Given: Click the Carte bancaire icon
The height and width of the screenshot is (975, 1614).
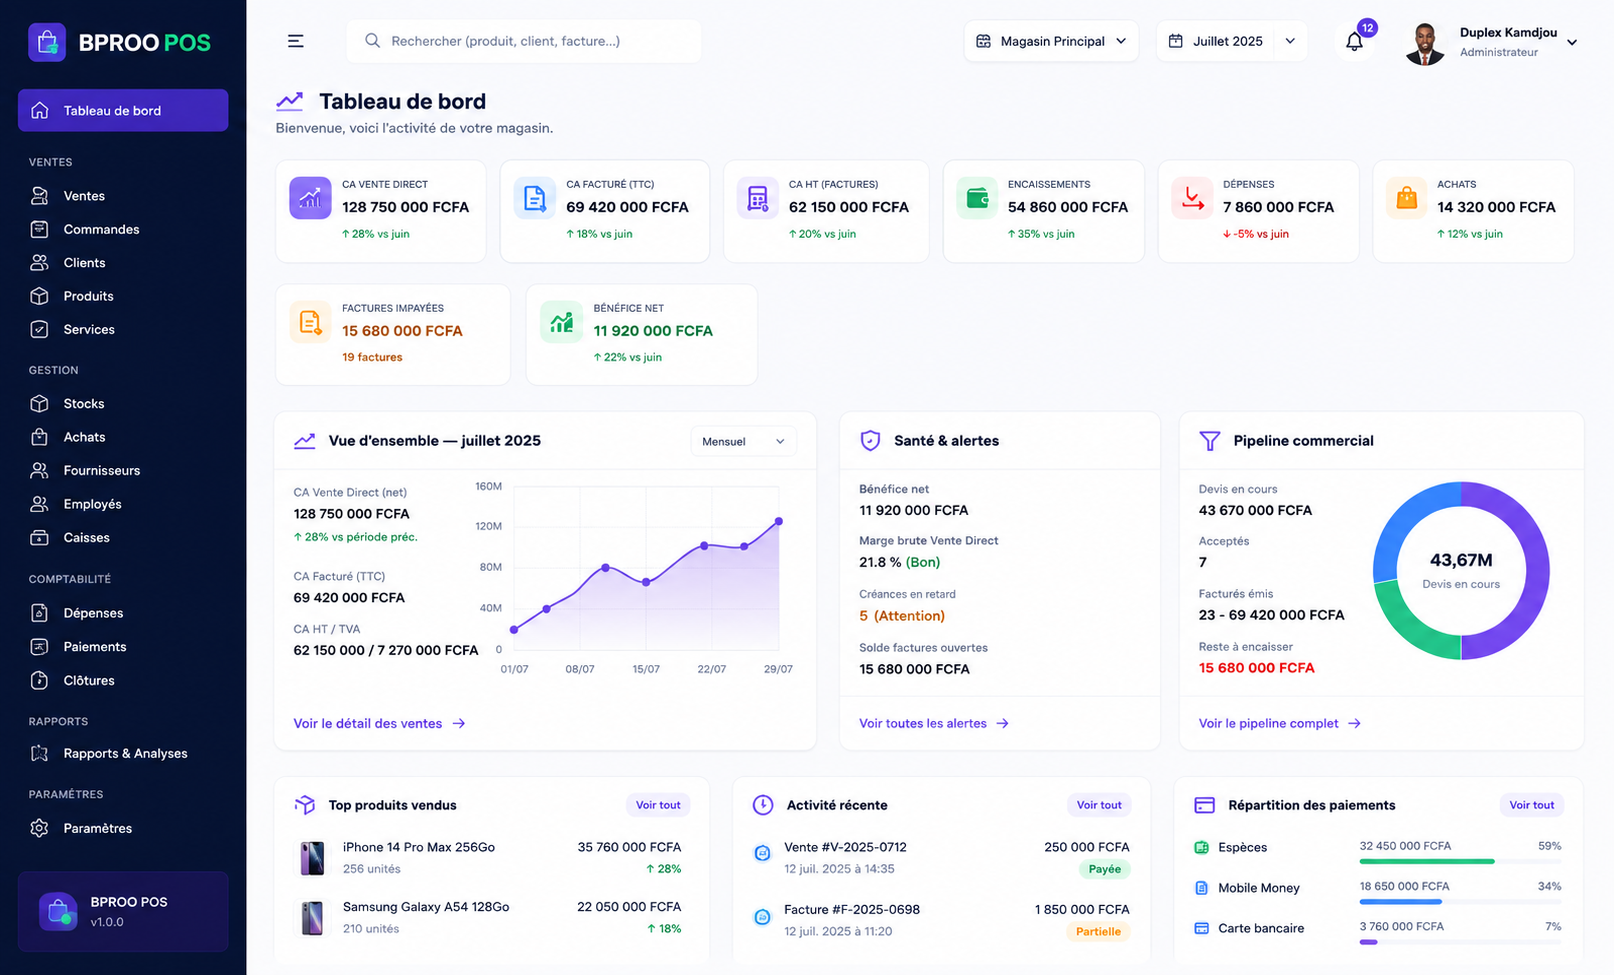Looking at the screenshot, I should [x=1201, y=928].
